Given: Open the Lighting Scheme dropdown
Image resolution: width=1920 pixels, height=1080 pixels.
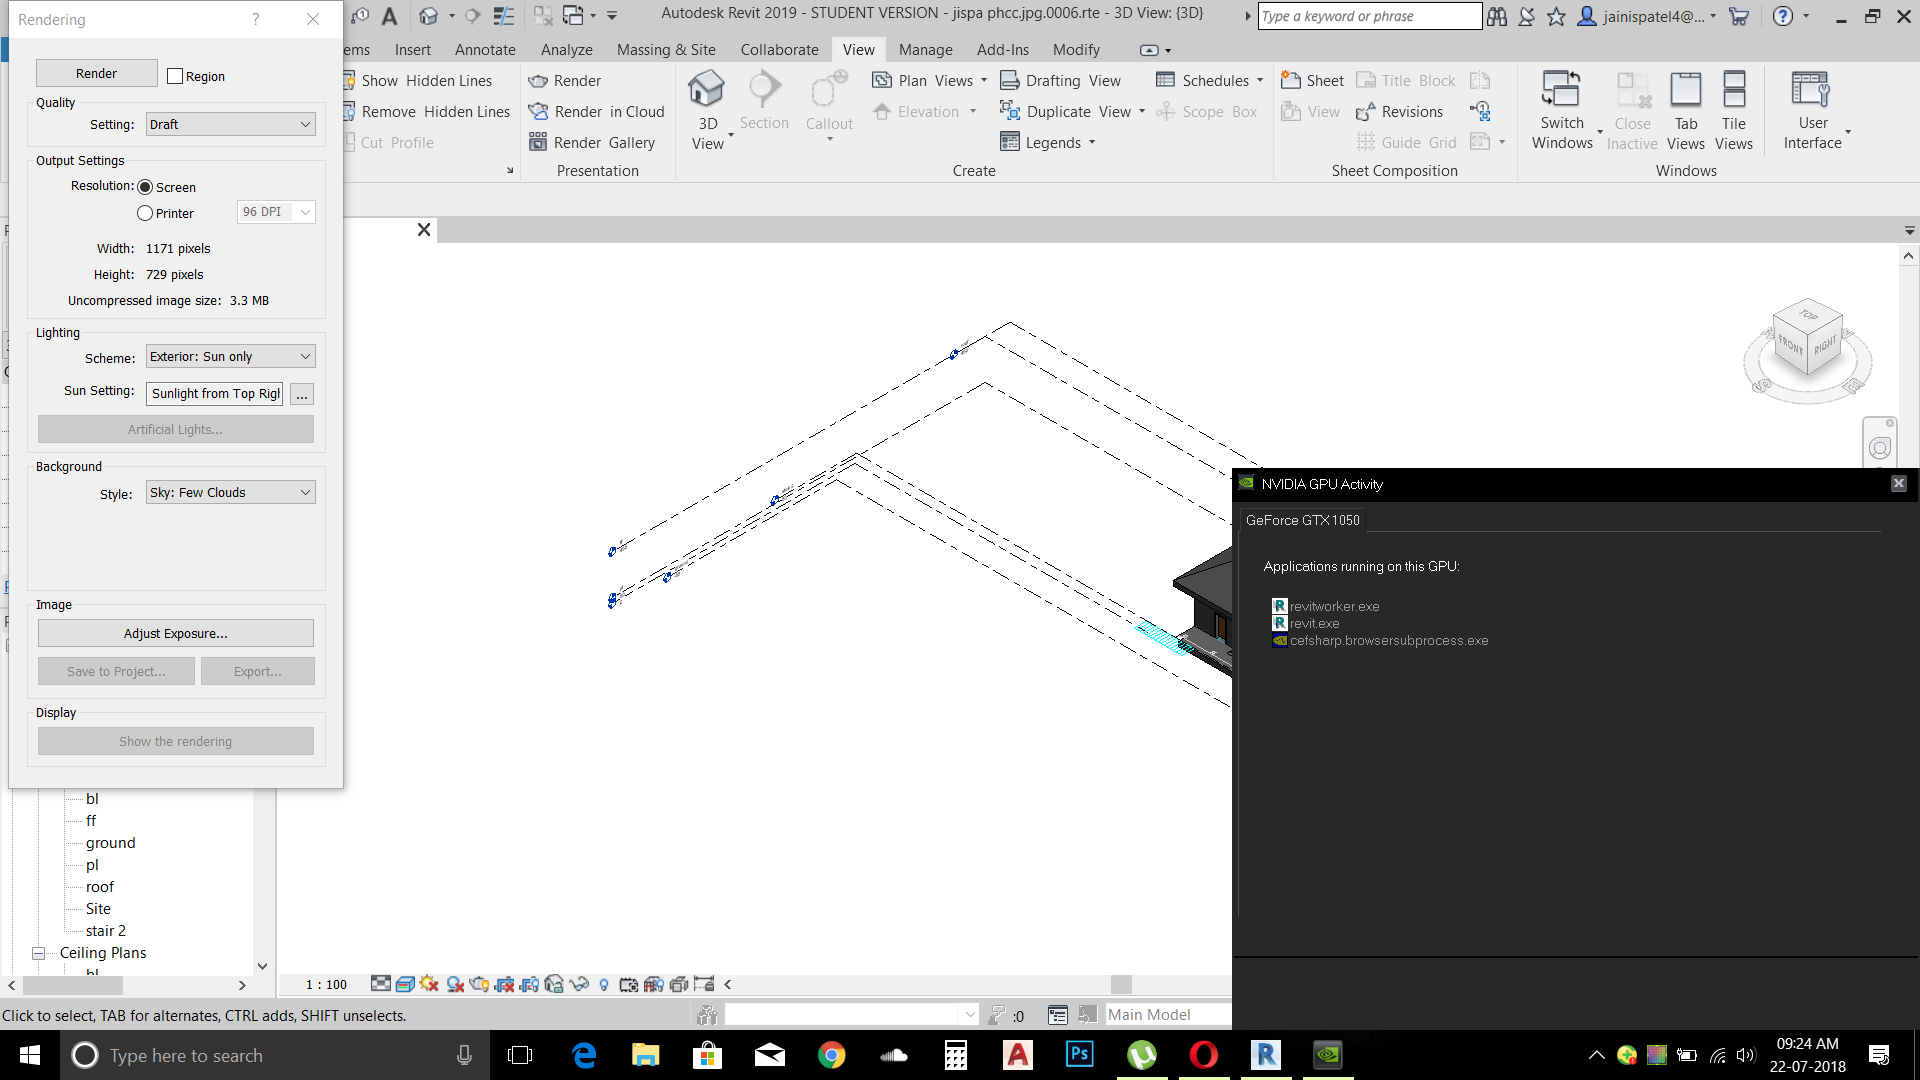Looking at the screenshot, I should click(x=230, y=356).
